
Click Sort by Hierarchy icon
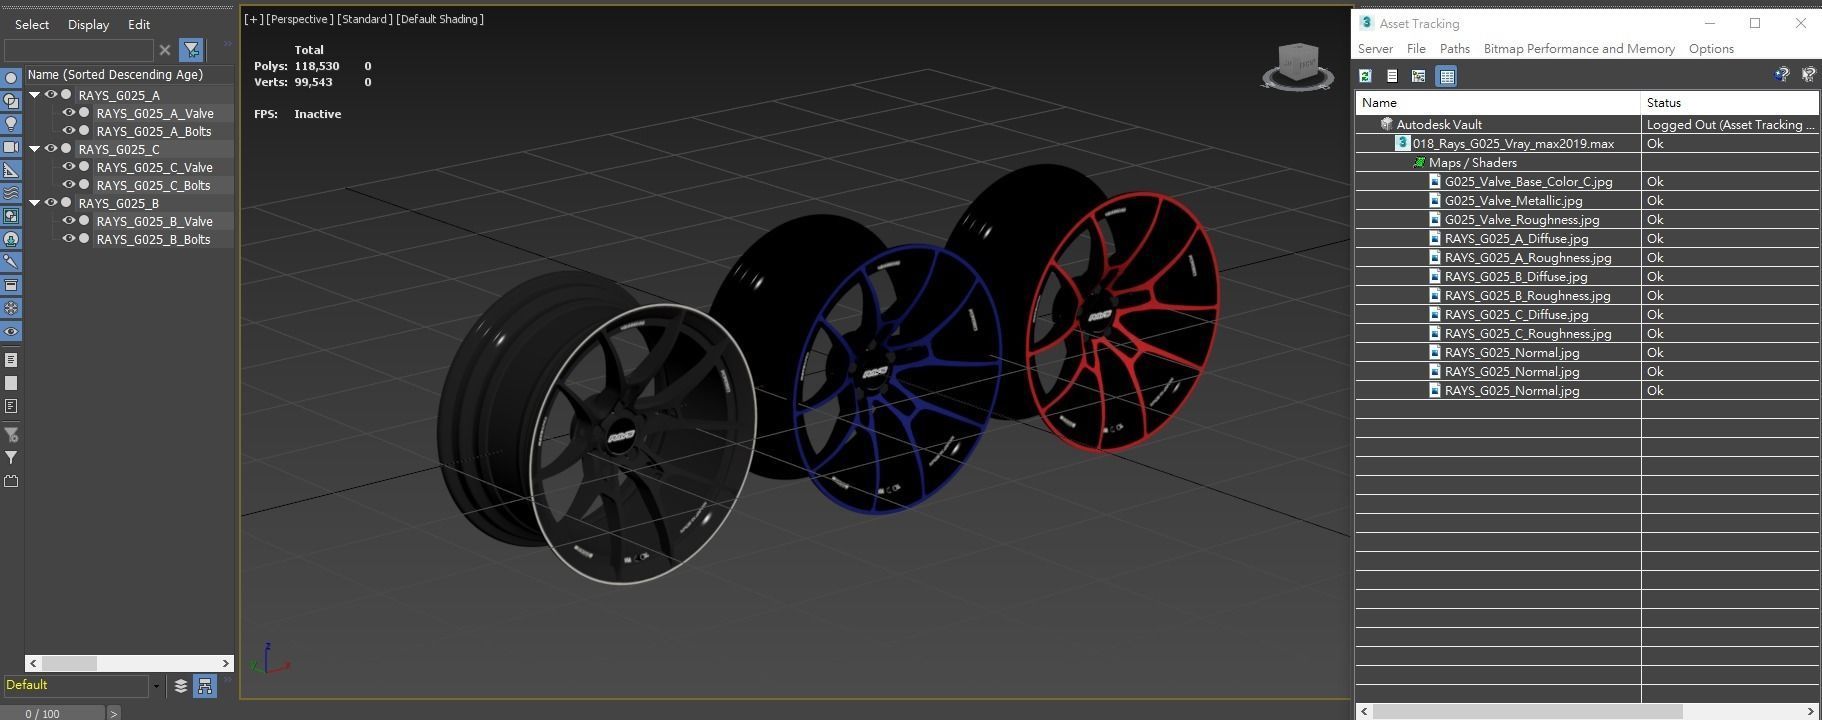point(205,686)
